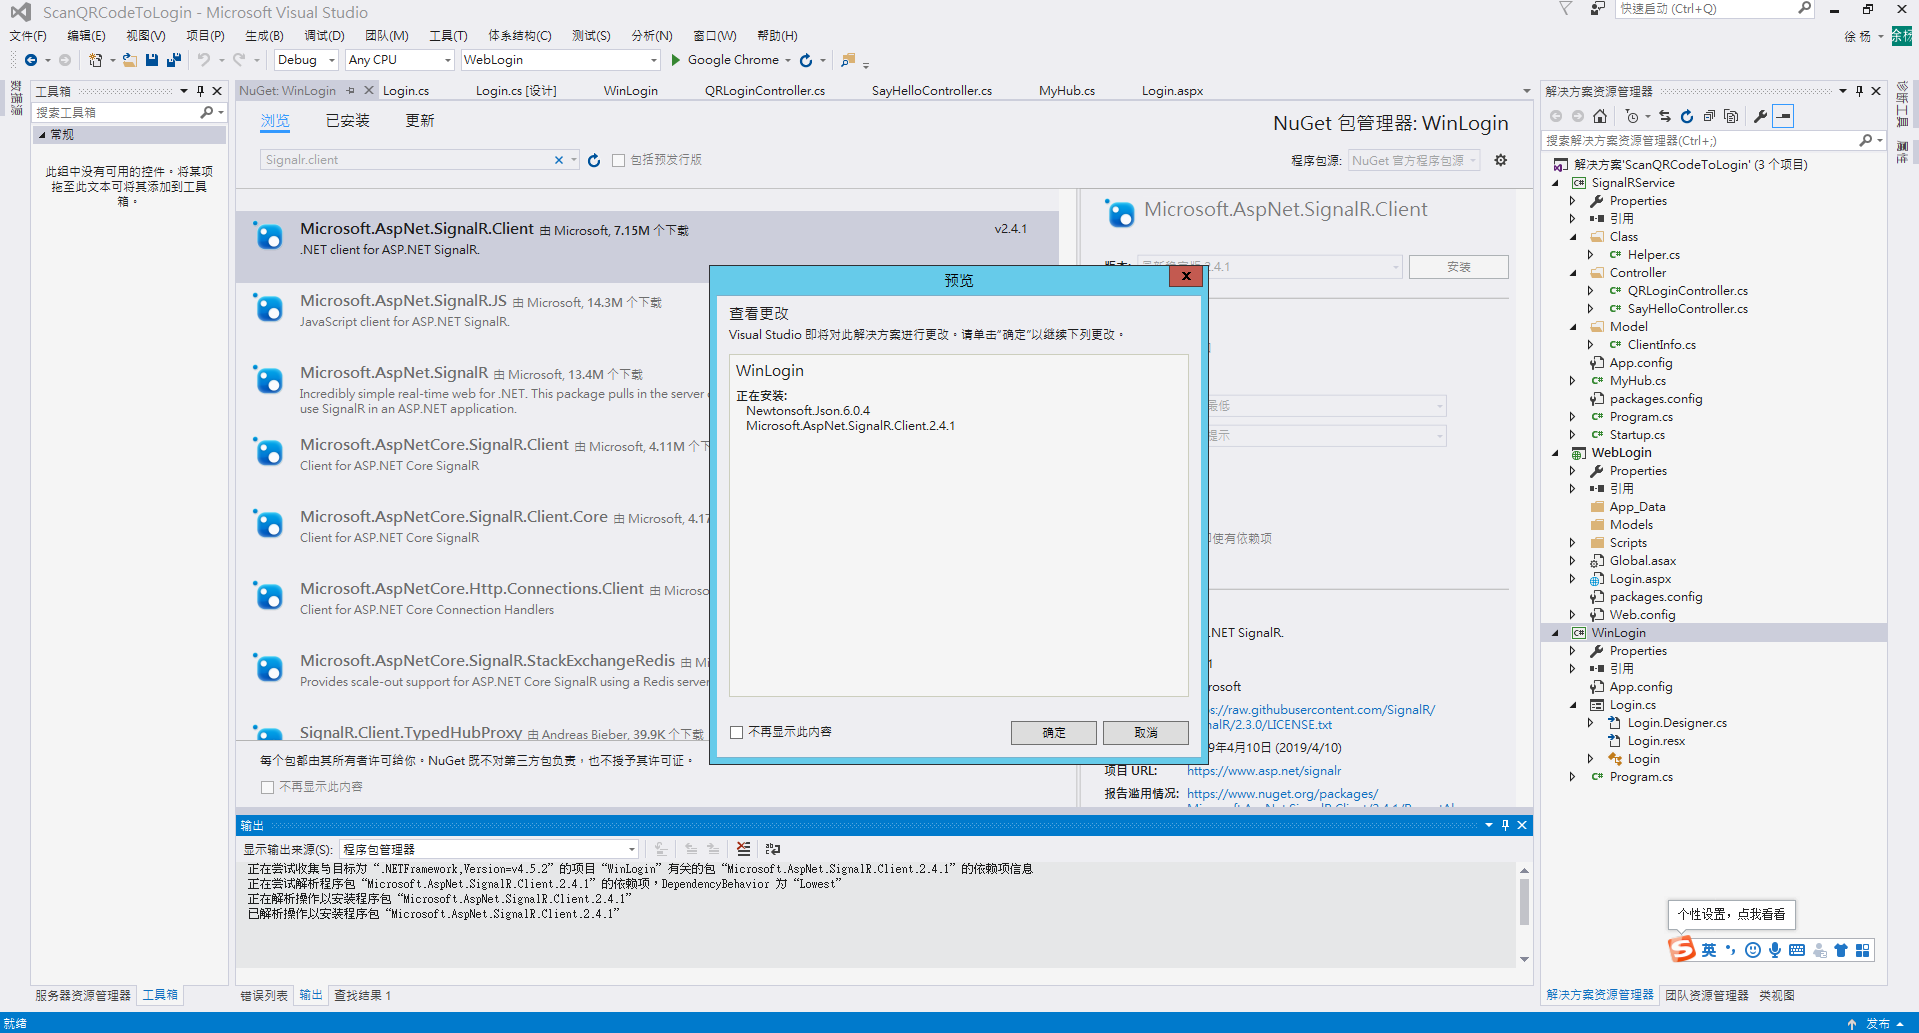The height and width of the screenshot is (1033, 1919).
Task: Open the 文件(F) menu
Action: pos(28,36)
